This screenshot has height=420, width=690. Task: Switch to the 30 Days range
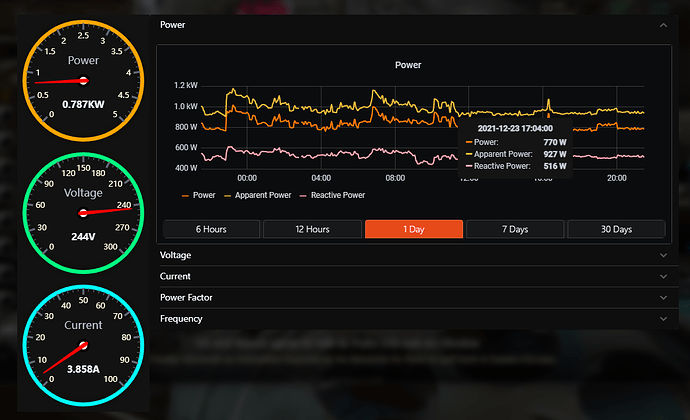616,229
